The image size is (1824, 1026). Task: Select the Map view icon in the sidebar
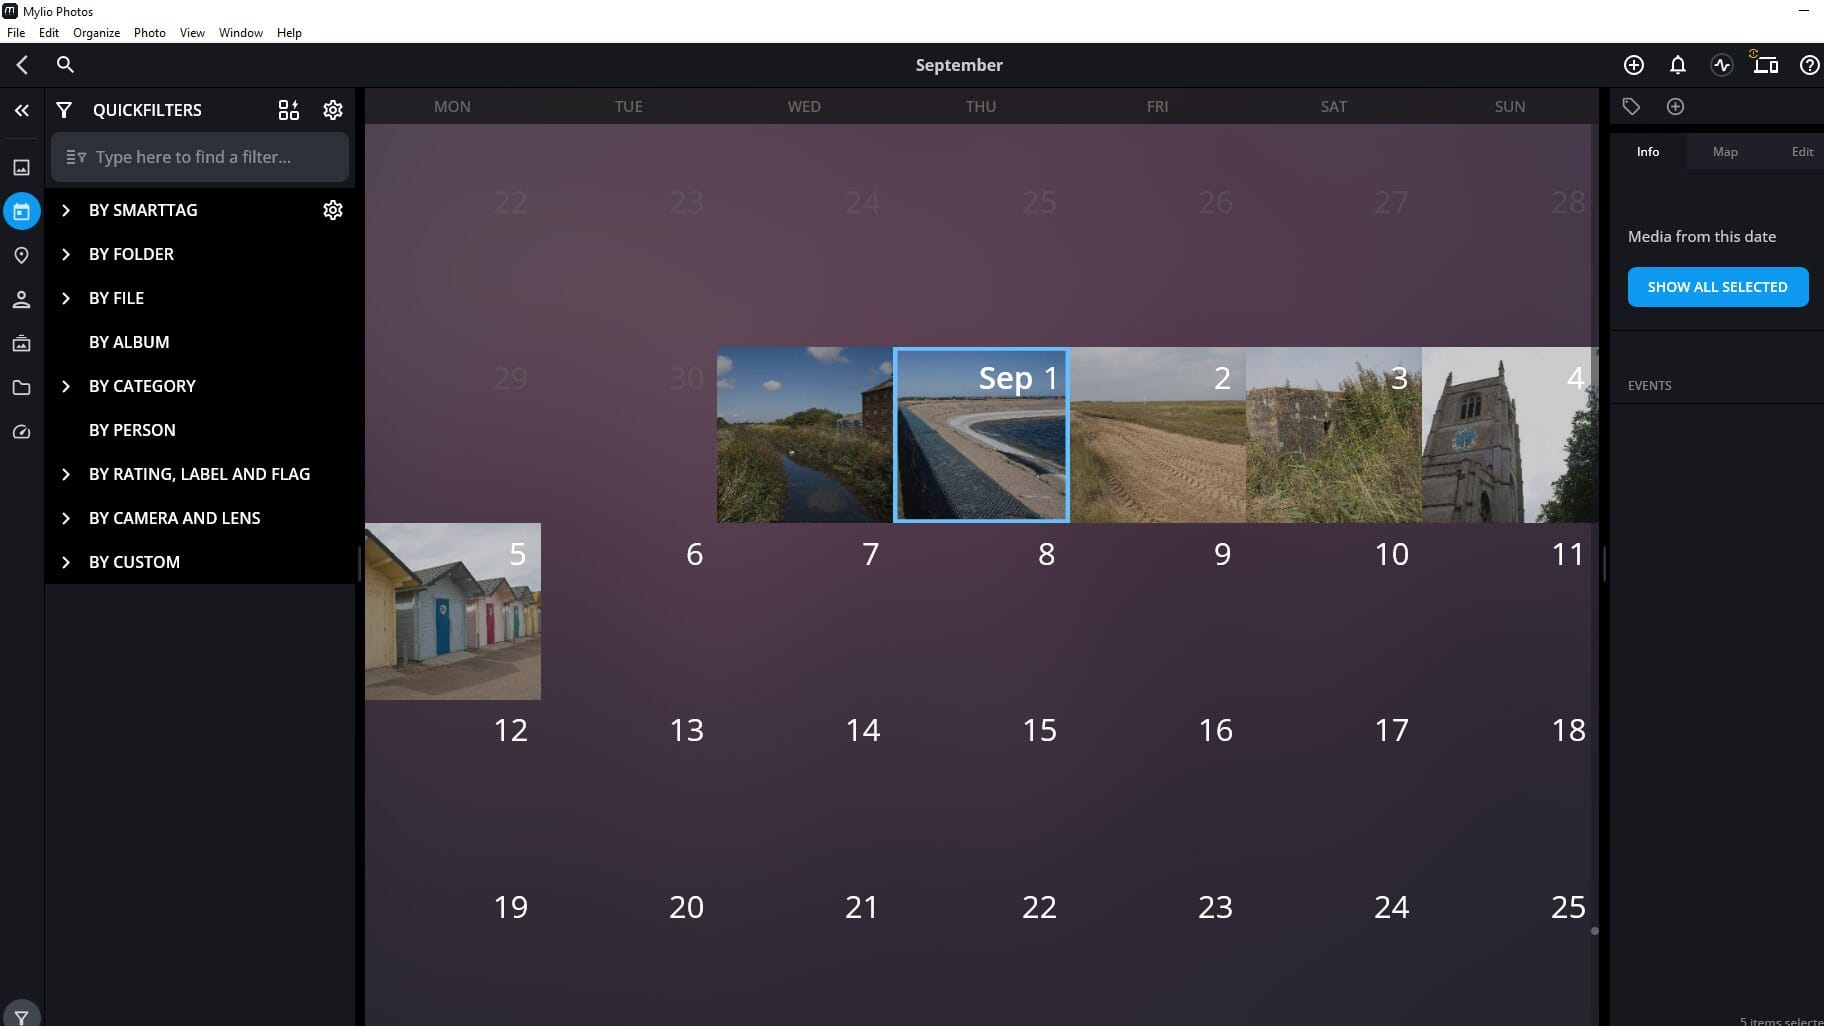tap(22, 255)
